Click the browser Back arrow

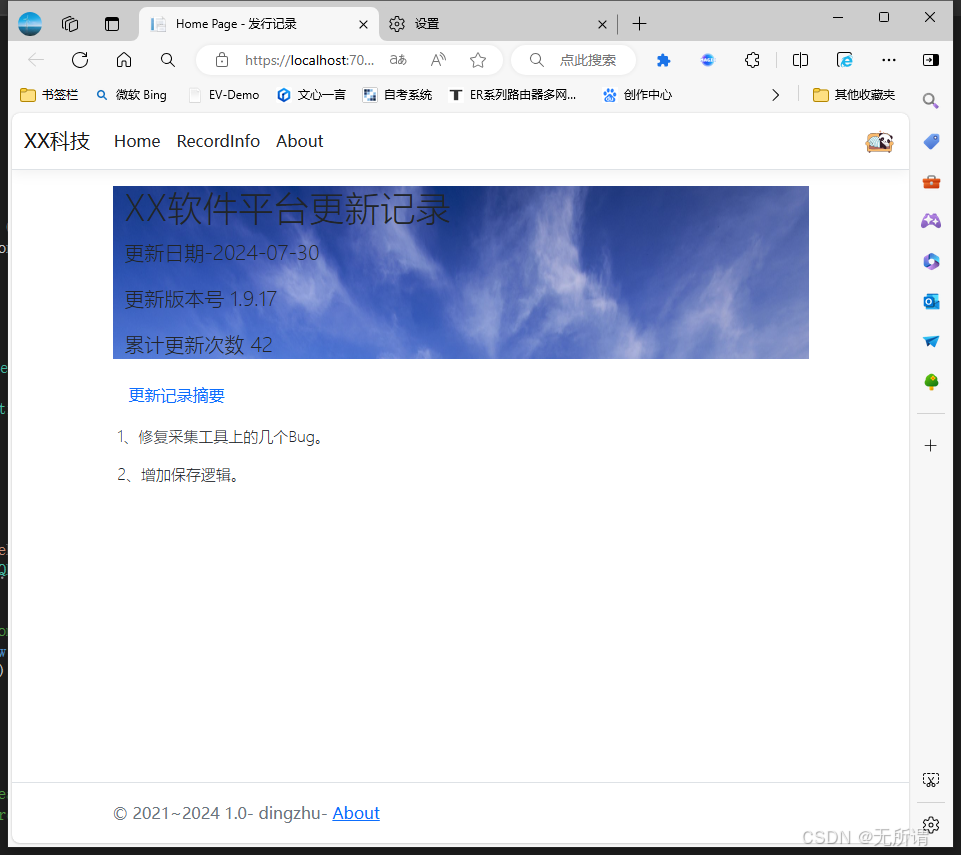click(36, 60)
